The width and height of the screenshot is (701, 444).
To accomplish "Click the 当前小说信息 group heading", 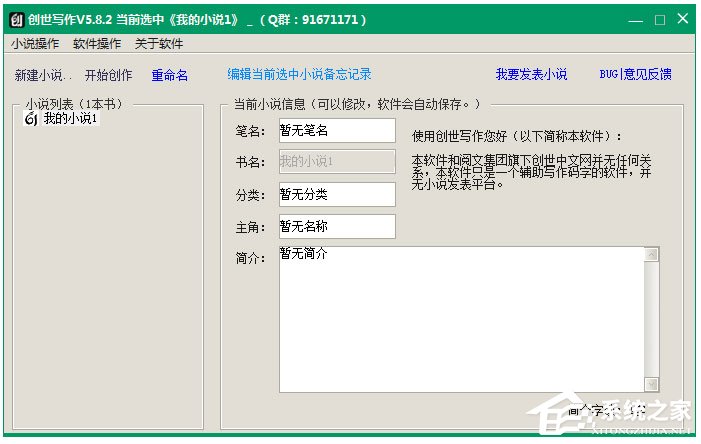I will point(357,105).
